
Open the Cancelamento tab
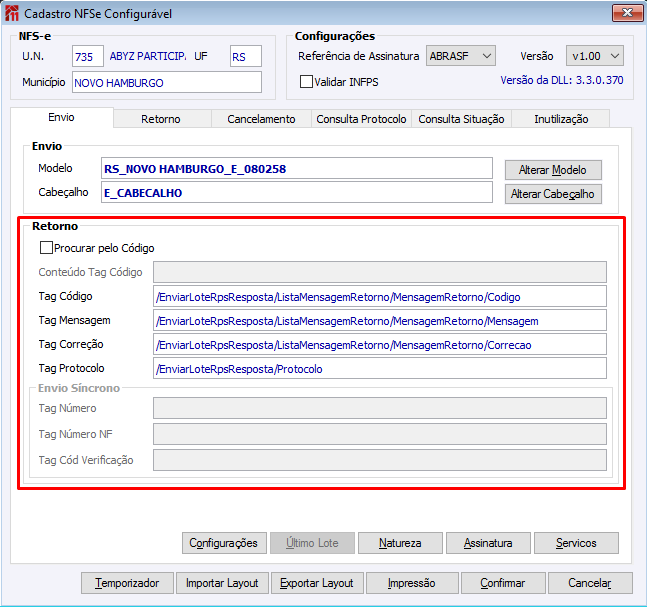tap(261, 119)
